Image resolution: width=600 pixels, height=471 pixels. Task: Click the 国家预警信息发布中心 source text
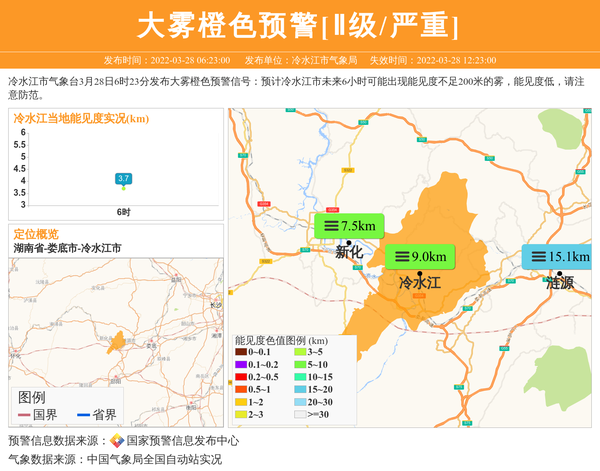[183, 441]
